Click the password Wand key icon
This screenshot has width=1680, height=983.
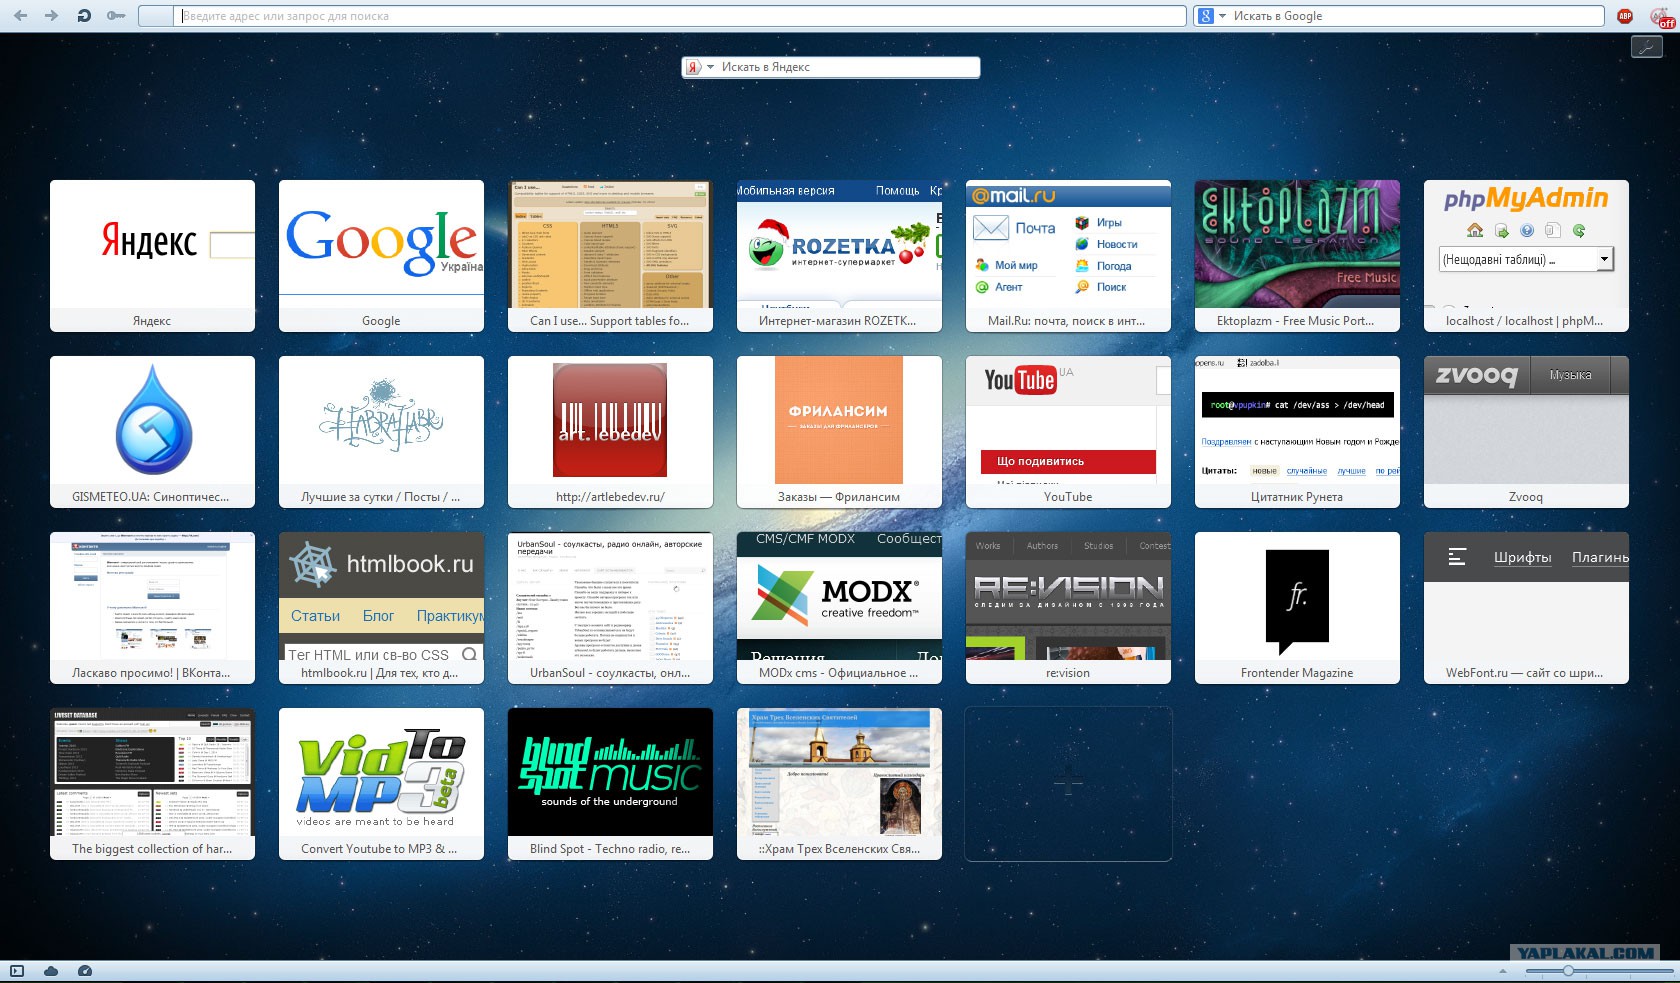coord(116,16)
